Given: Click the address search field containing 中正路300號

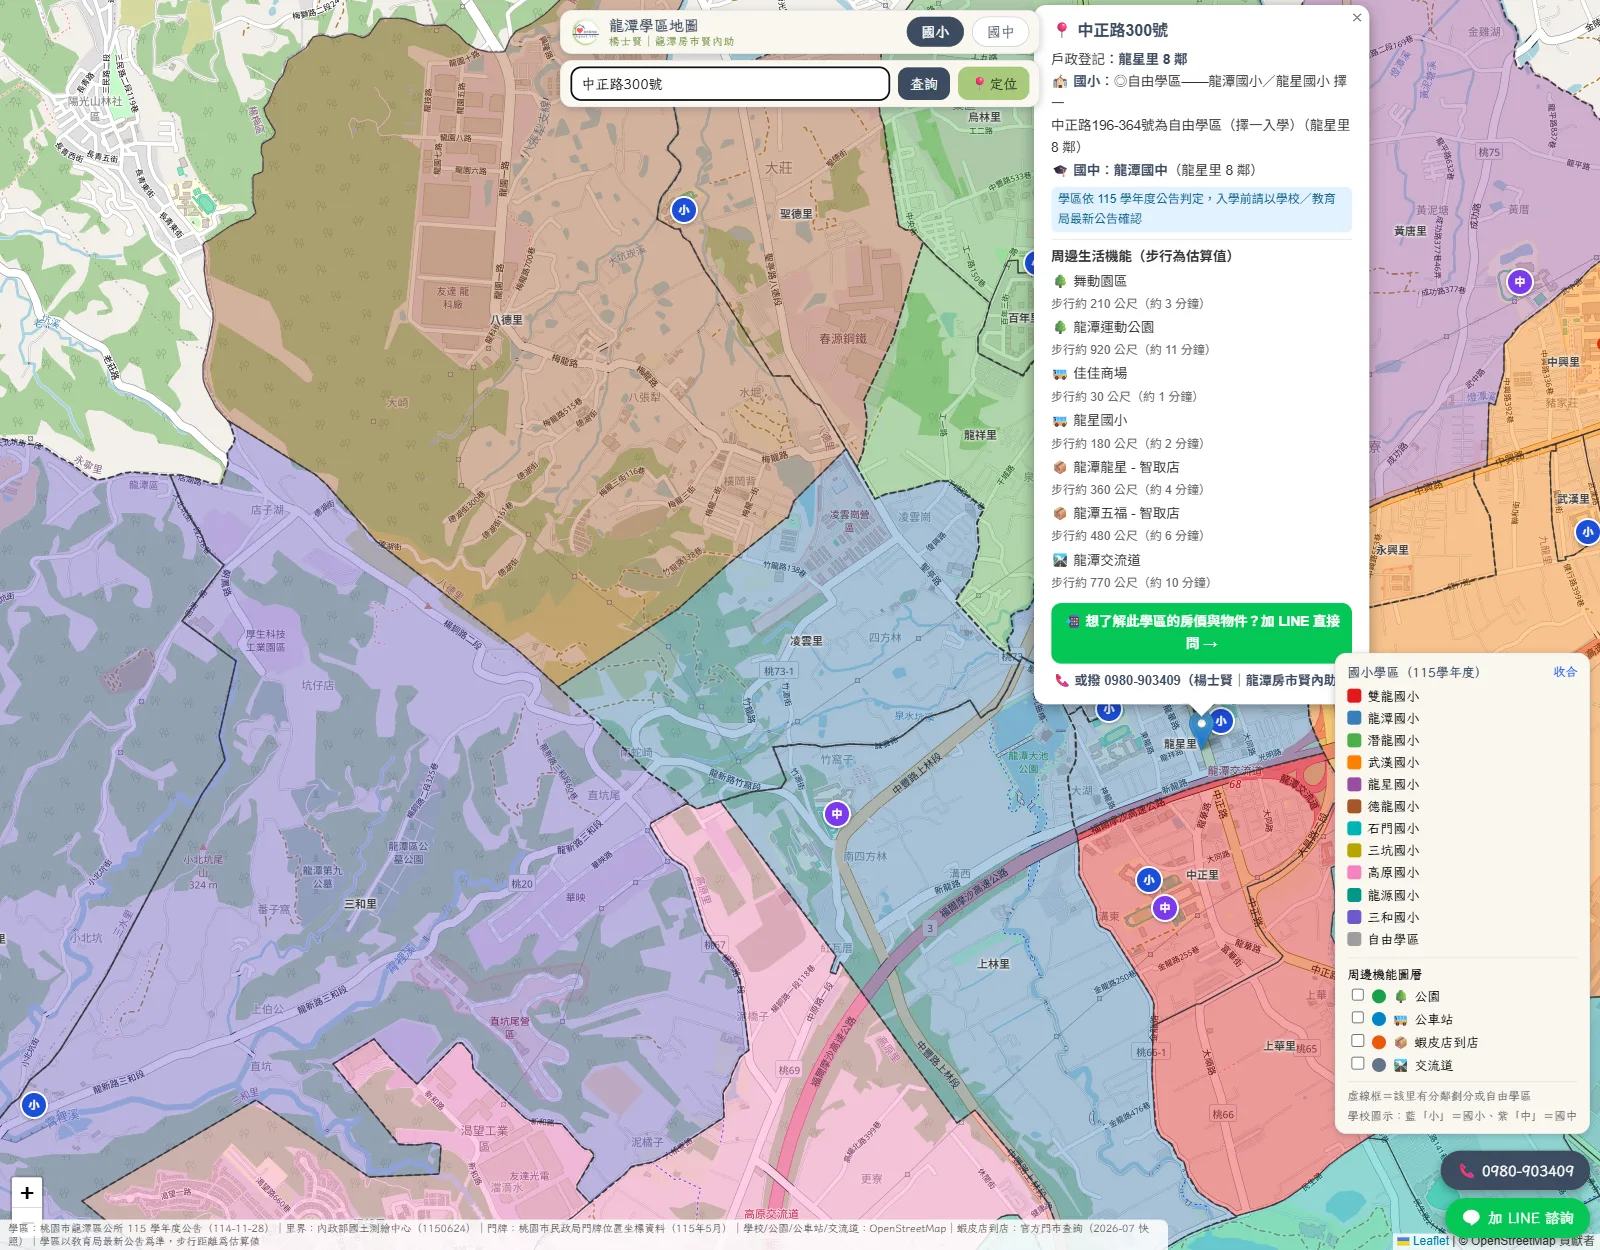Looking at the screenshot, I should click(730, 84).
